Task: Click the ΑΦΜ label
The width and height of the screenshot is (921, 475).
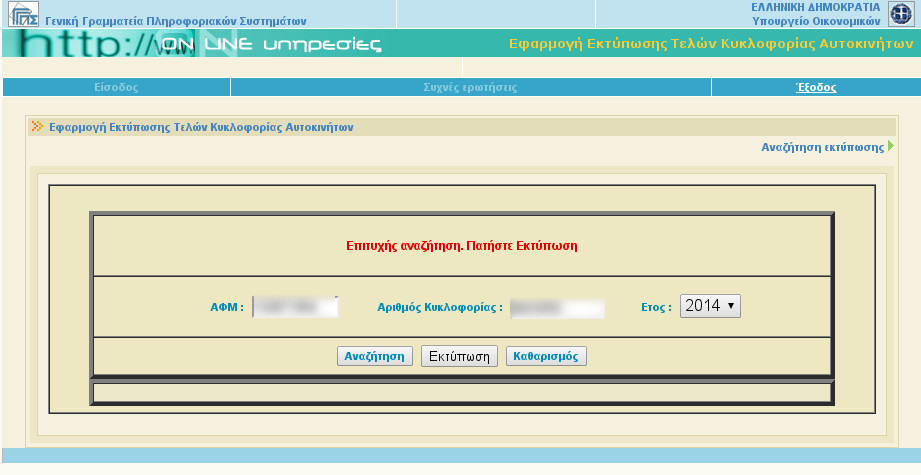Action: (x=227, y=306)
